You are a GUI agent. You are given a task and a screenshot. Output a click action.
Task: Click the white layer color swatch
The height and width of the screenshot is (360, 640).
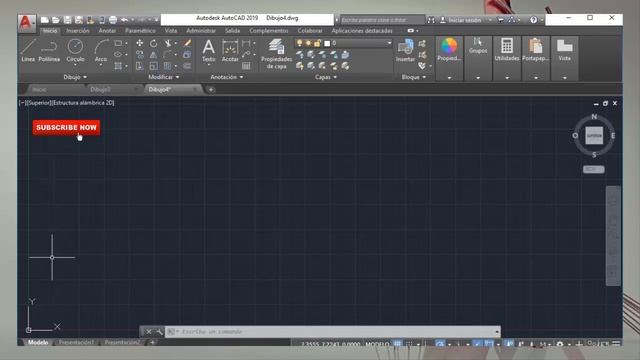click(x=327, y=43)
